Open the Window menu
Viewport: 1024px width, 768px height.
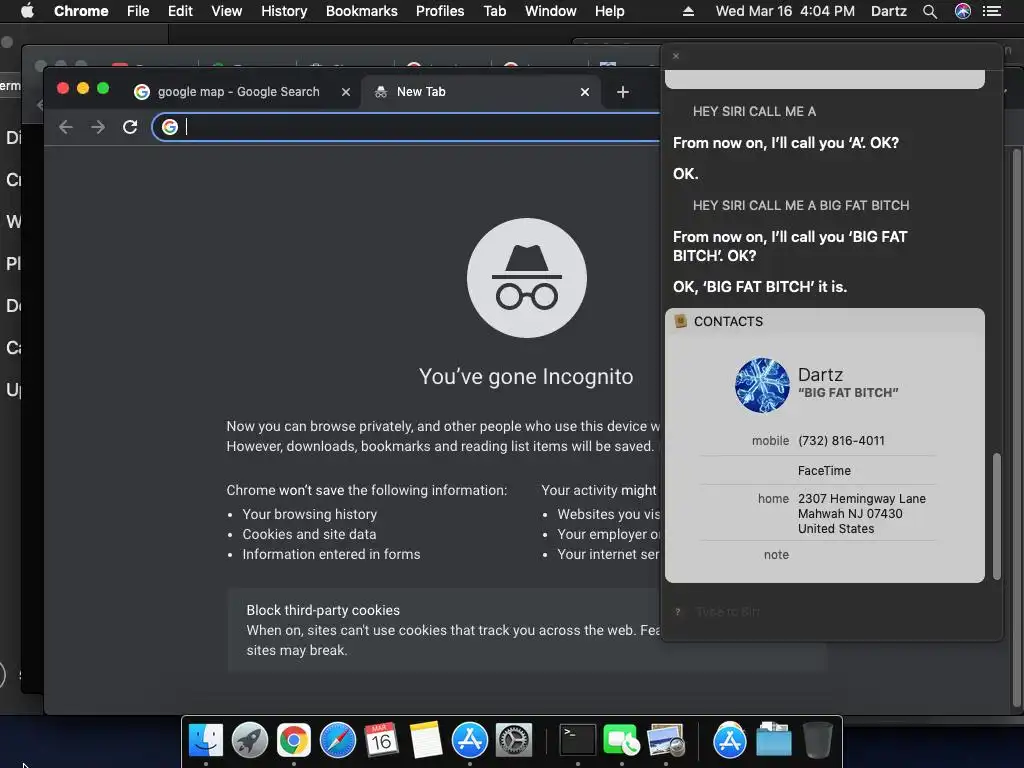coord(551,11)
